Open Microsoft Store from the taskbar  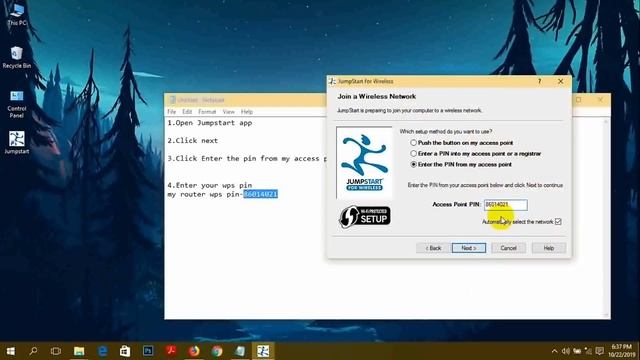(x=125, y=351)
